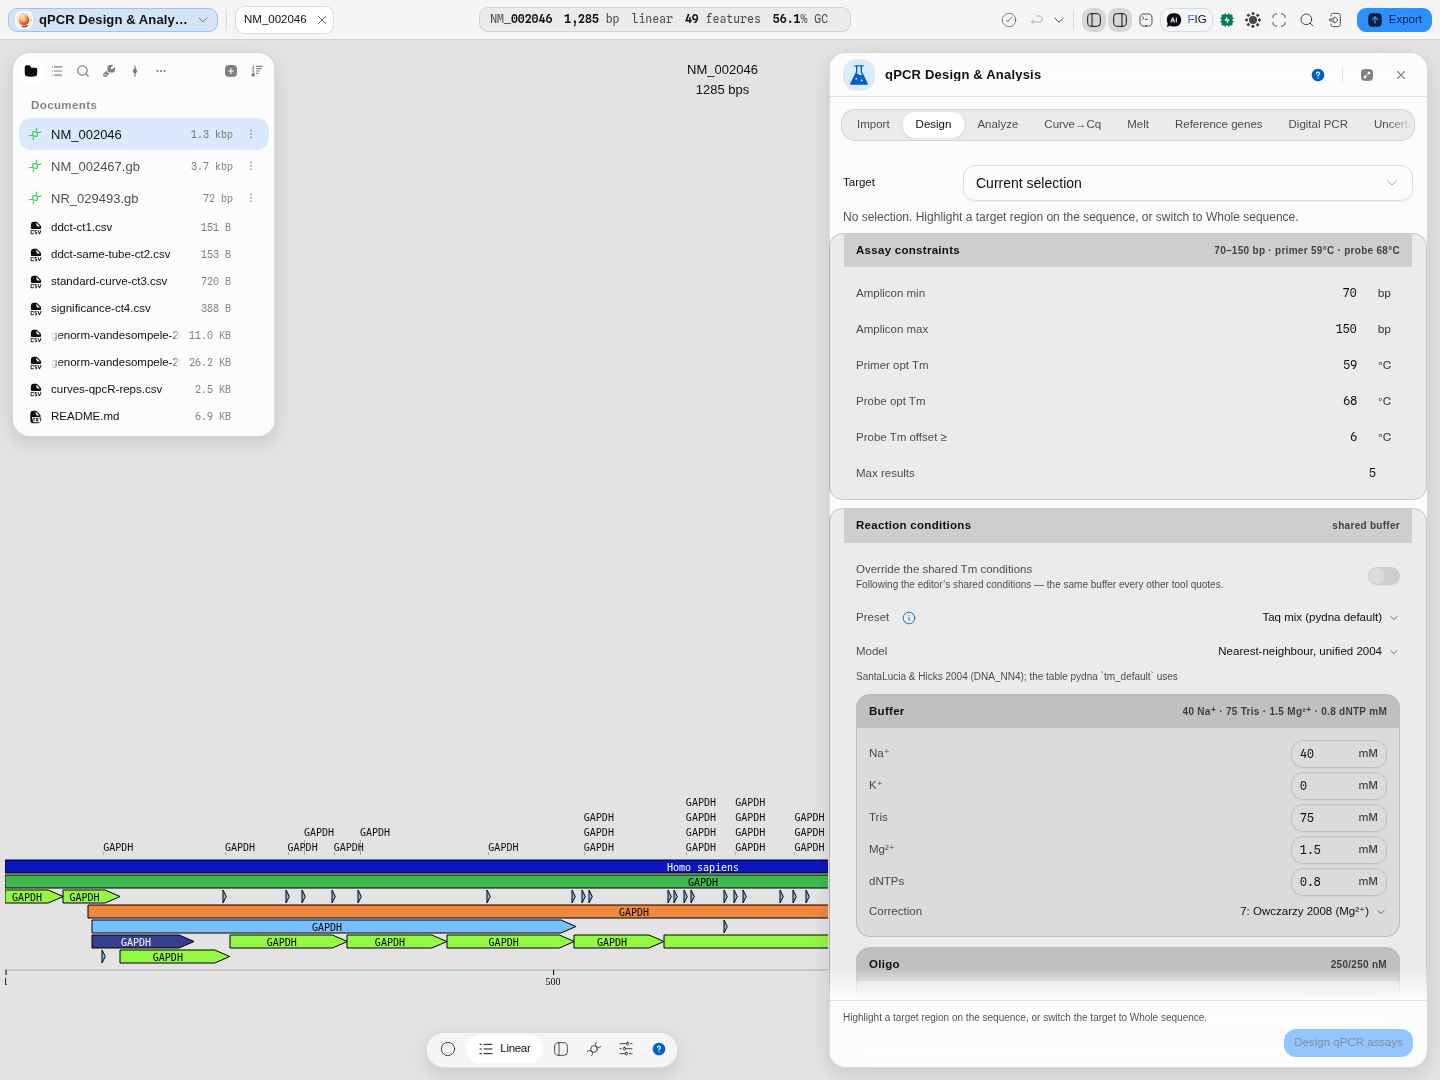The image size is (1440, 1080).
Task: Open the terminal console icon in the top bar
Action: (x=1146, y=20)
